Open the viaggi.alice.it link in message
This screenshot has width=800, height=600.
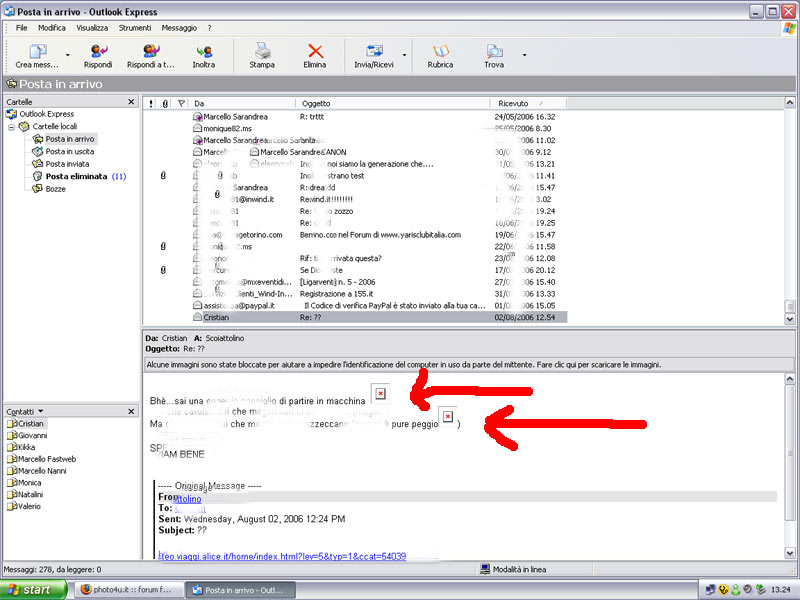click(282, 556)
